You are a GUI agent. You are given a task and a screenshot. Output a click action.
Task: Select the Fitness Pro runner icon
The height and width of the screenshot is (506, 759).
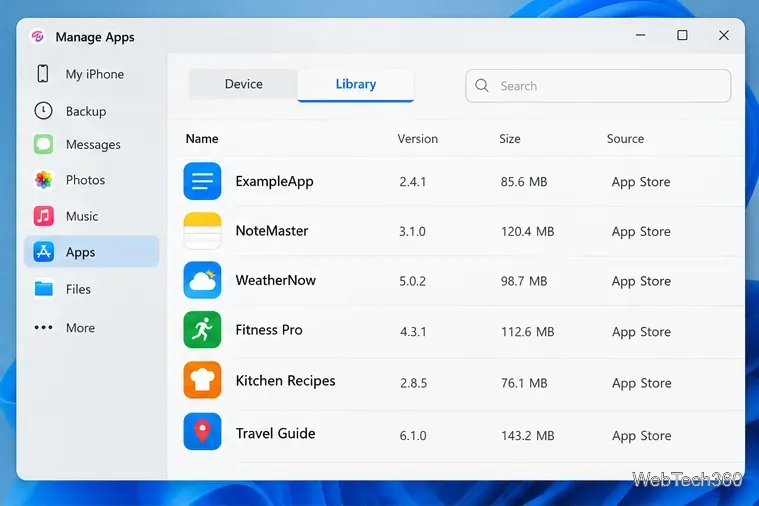202,330
